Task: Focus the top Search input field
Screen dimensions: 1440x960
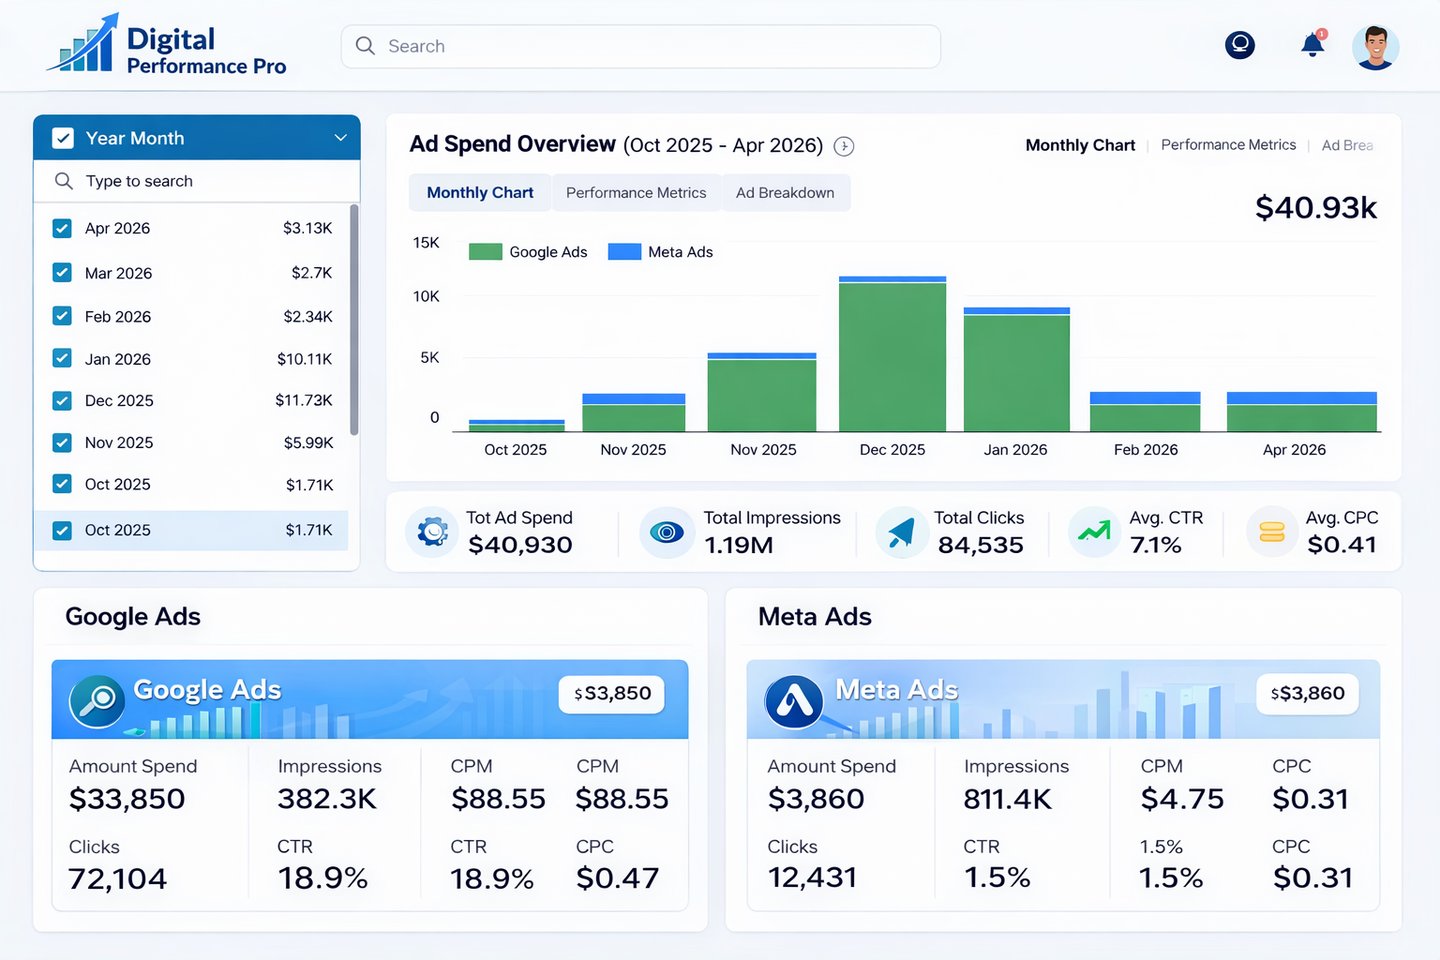Action: tap(641, 46)
